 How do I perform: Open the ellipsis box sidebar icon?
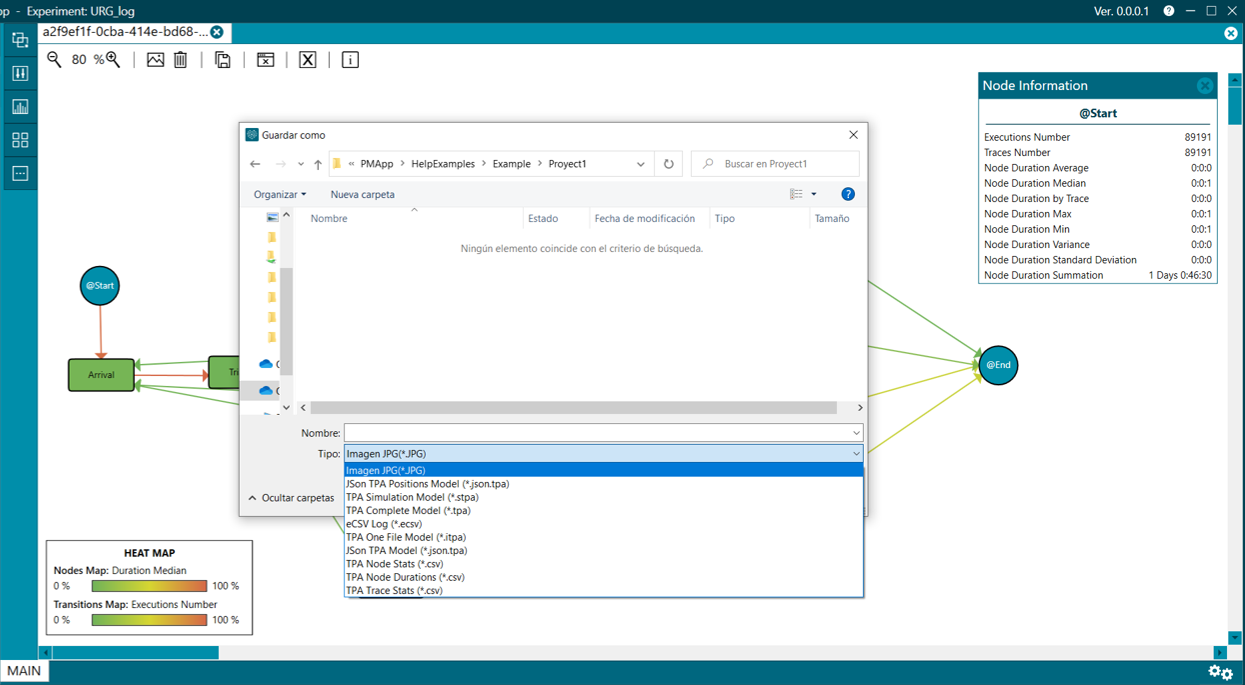(x=20, y=173)
